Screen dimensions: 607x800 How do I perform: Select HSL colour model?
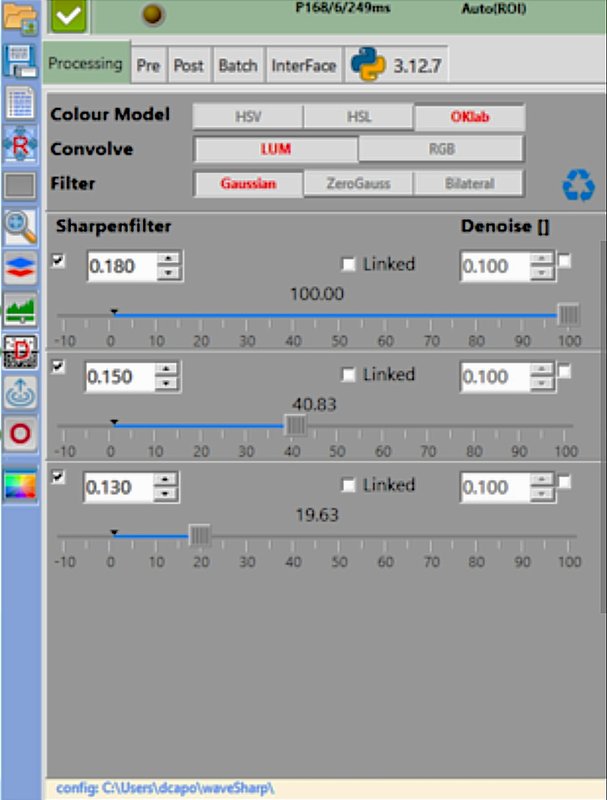[359, 117]
